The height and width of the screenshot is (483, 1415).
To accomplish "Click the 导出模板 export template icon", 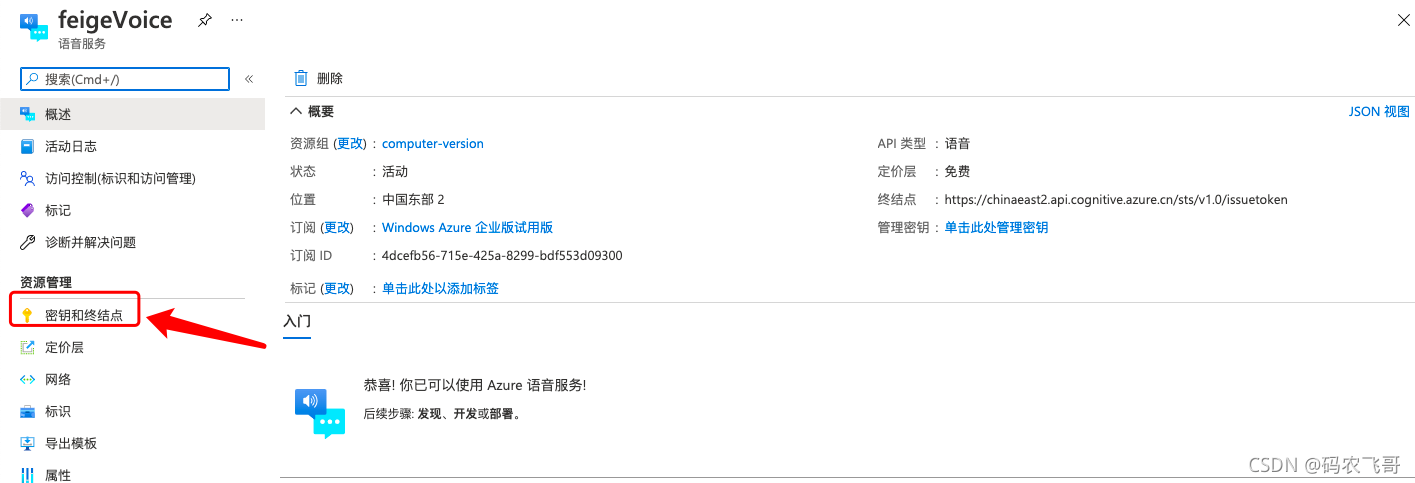I will click(28, 444).
